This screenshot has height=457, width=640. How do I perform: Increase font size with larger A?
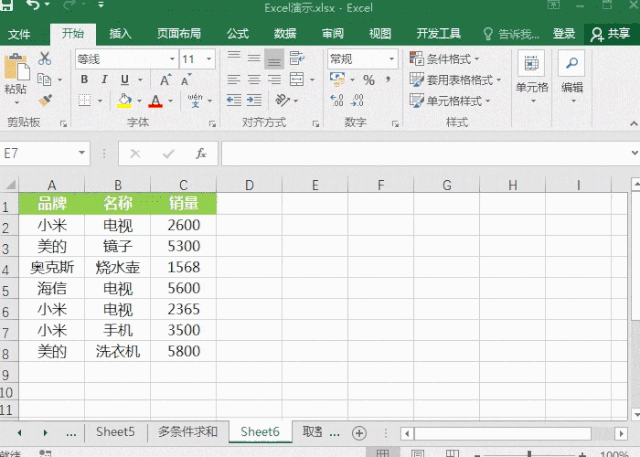(x=165, y=80)
